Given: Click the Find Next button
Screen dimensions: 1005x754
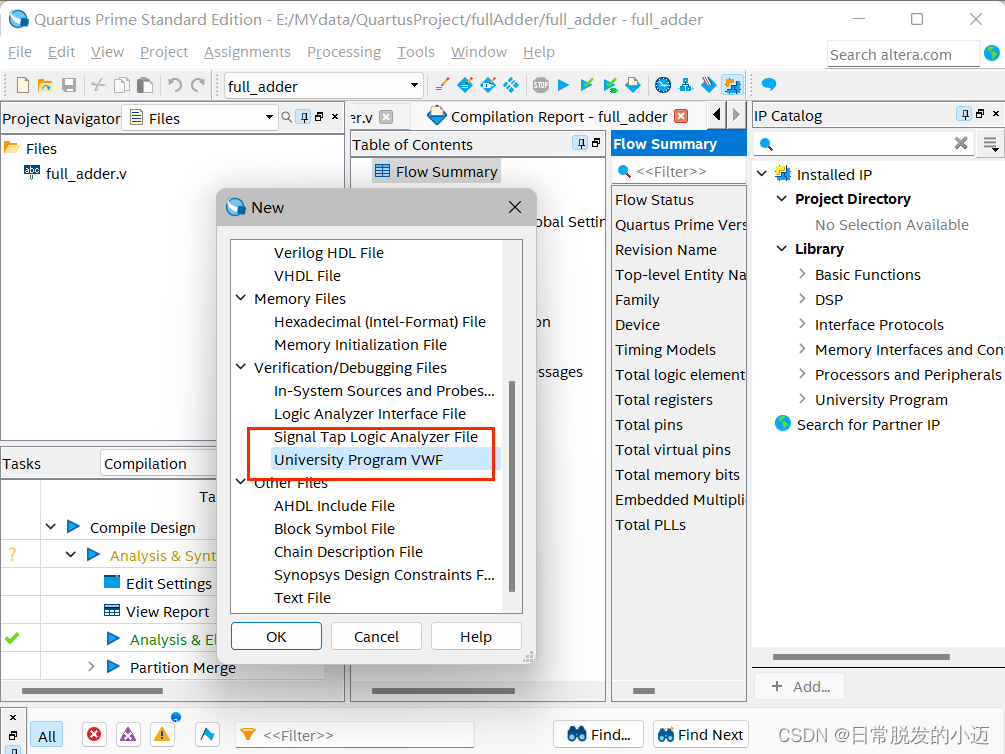Looking at the screenshot, I should pyautogui.click(x=701, y=734).
